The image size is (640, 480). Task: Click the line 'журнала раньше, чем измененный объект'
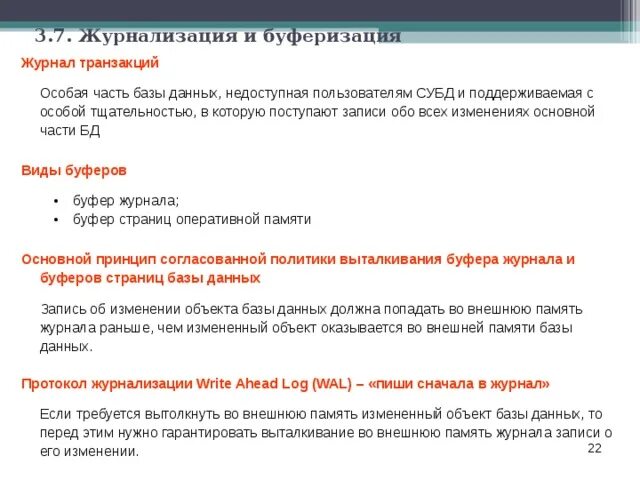click(x=306, y=328)
